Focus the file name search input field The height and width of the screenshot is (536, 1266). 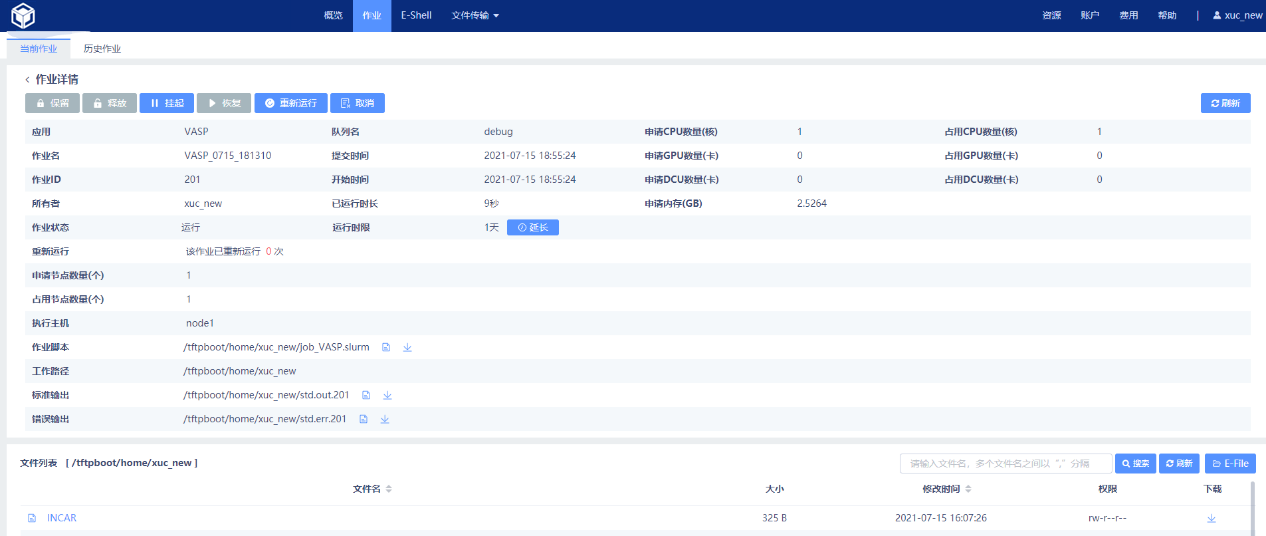click(1004, 464)
